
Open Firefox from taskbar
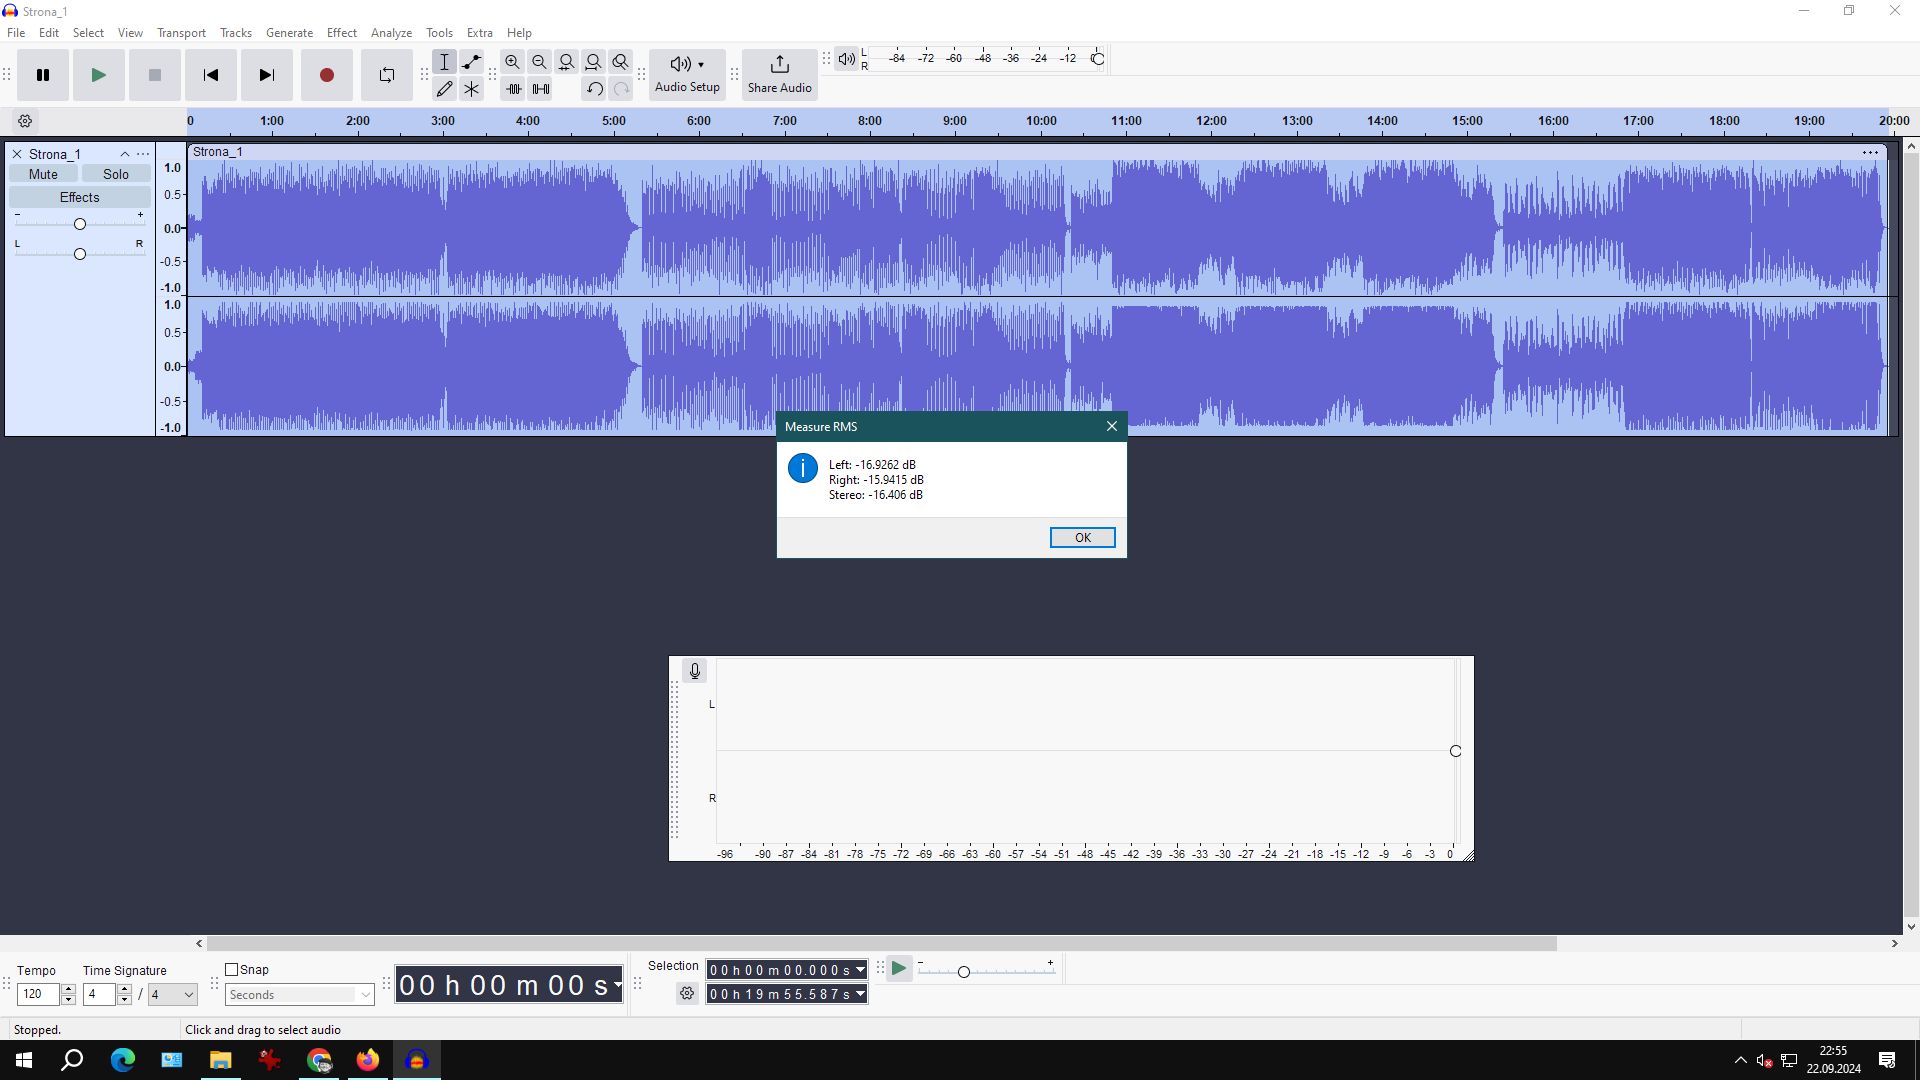(x=368, y=1060)
